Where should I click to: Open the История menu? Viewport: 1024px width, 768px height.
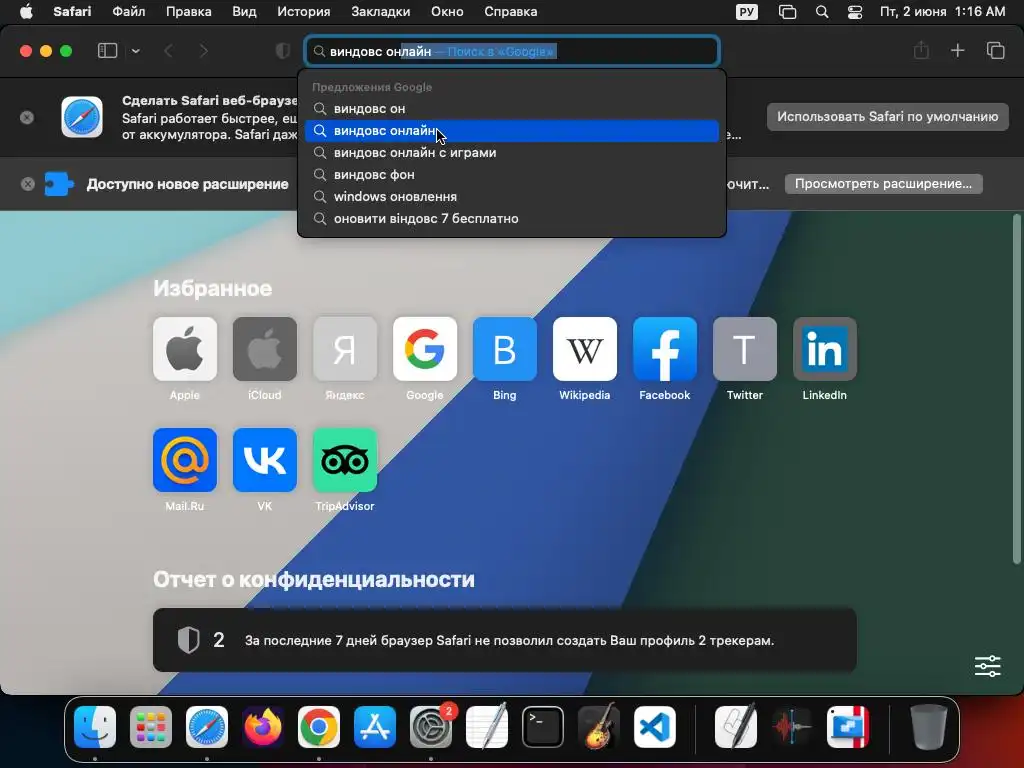[x=304, y=12]
